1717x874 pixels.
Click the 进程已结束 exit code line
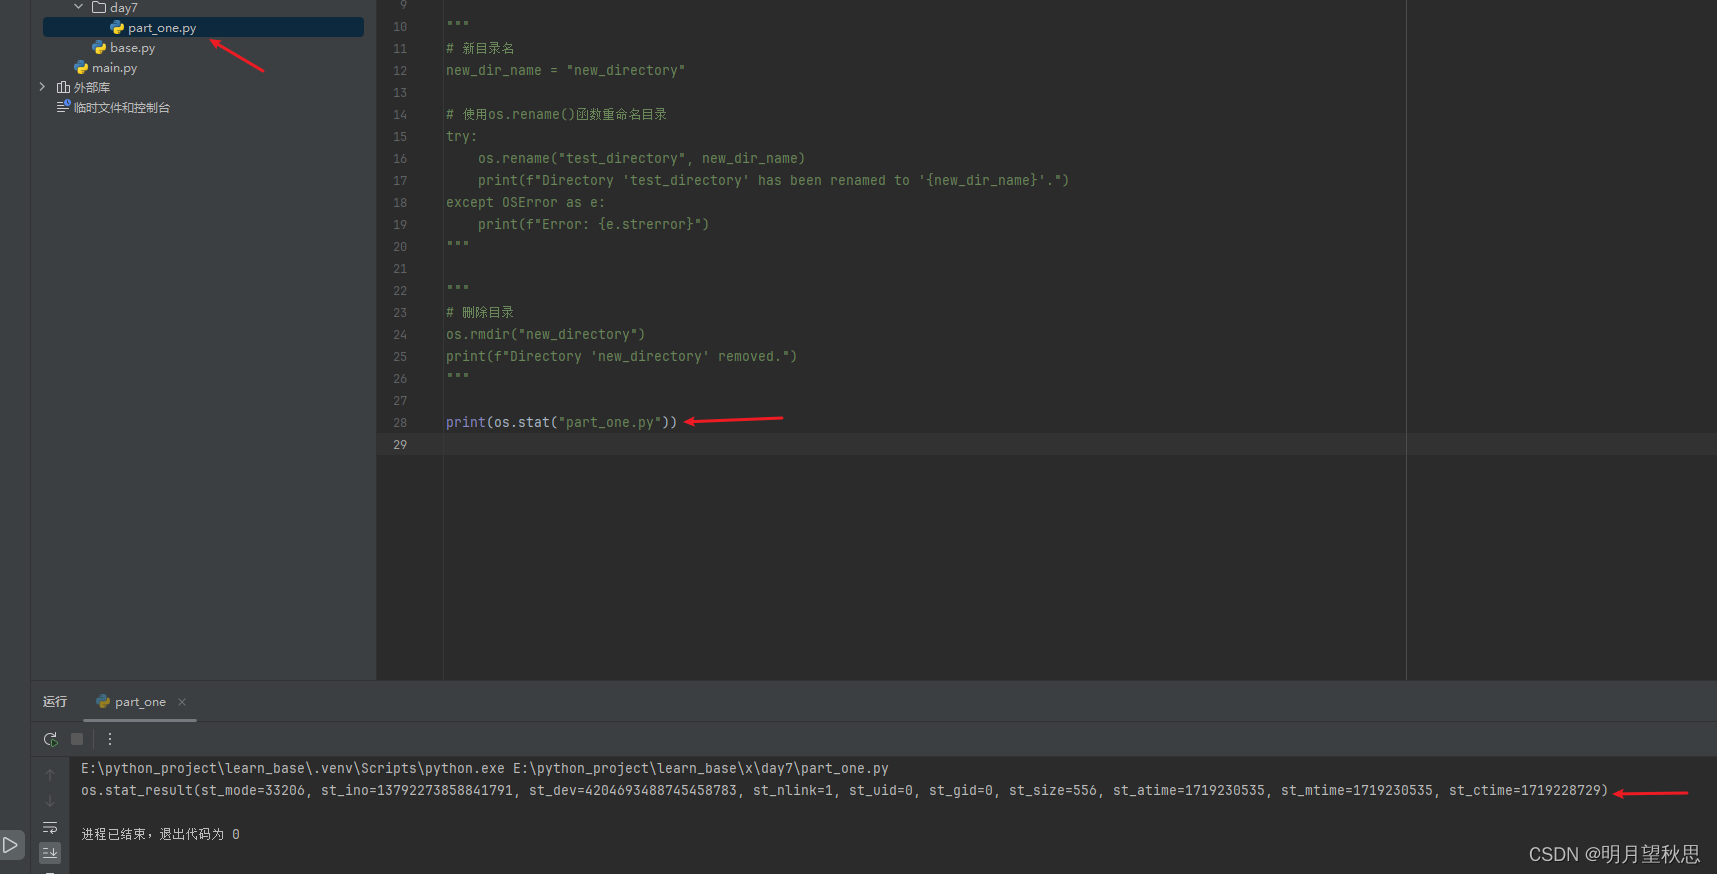[160, 834]
